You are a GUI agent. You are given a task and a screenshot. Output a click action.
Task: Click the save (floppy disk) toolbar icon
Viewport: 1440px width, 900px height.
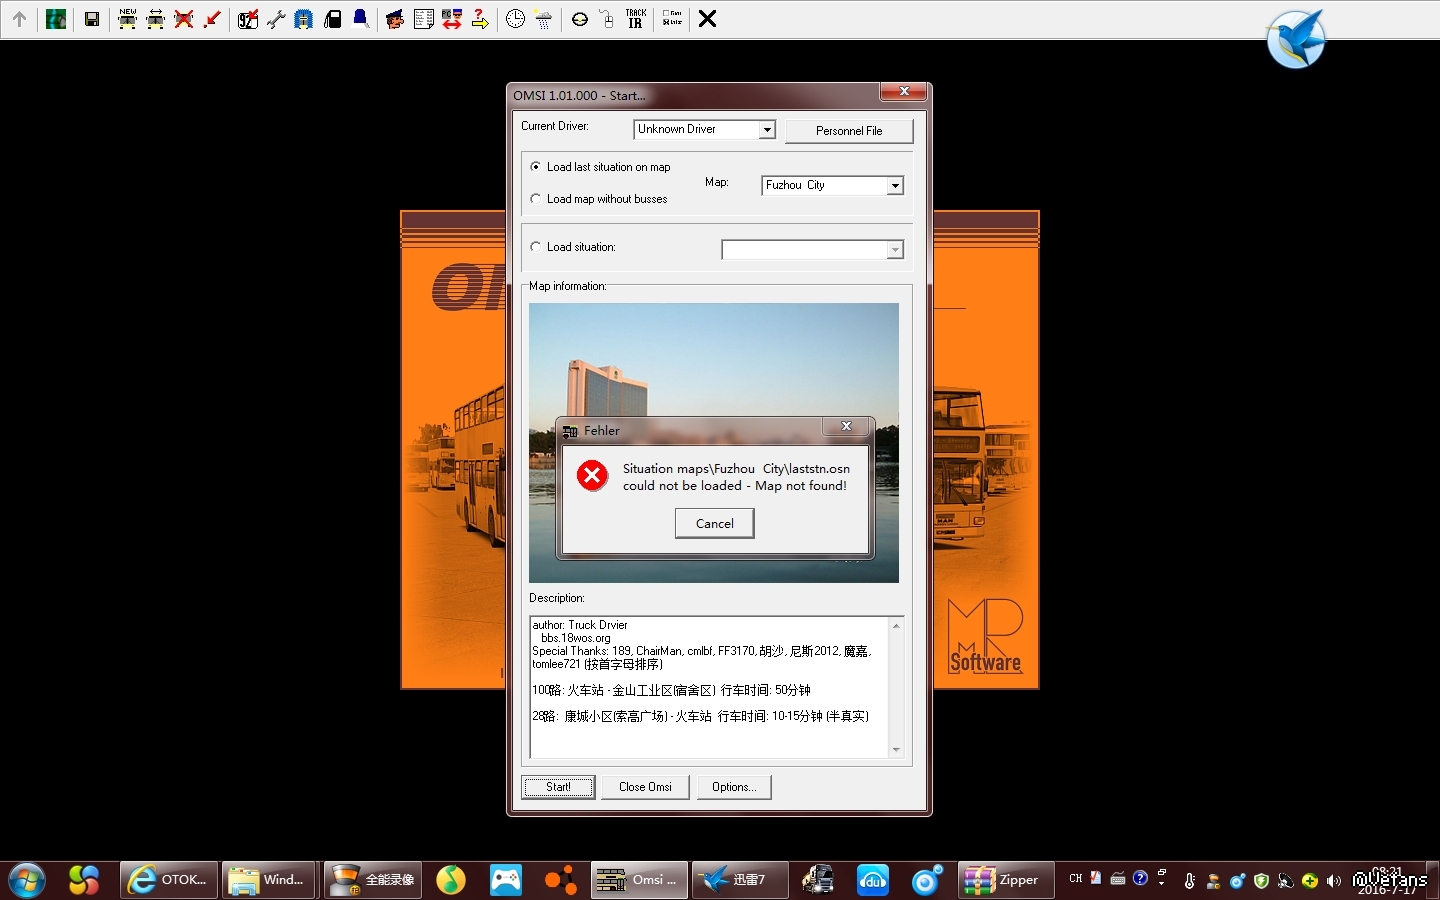coord(92,19)
